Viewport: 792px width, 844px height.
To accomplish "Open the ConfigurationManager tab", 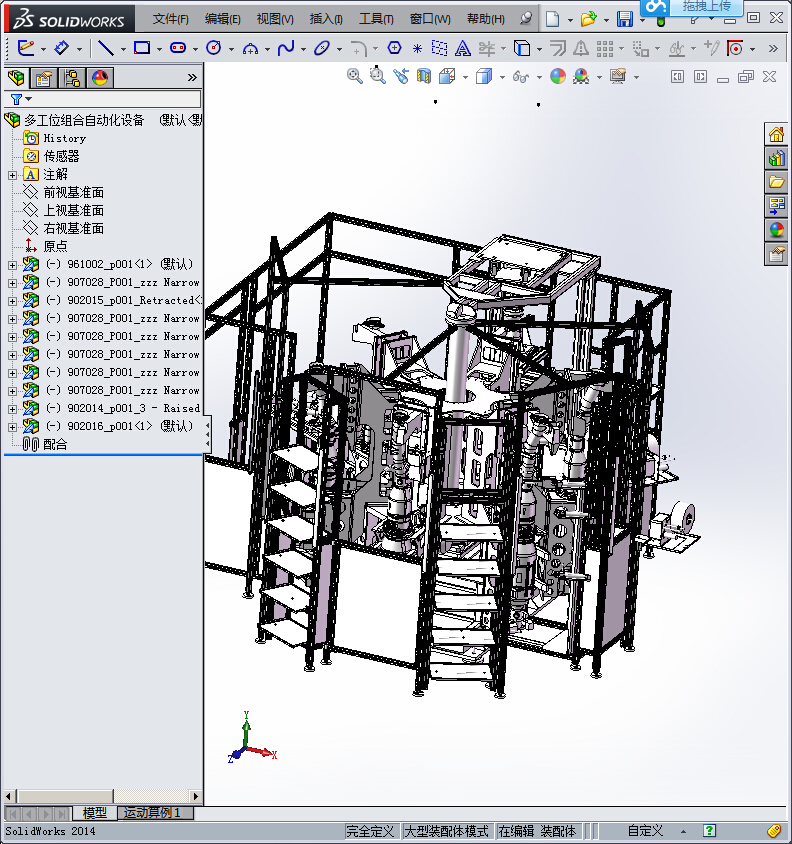I will click(x=72, y=78).
